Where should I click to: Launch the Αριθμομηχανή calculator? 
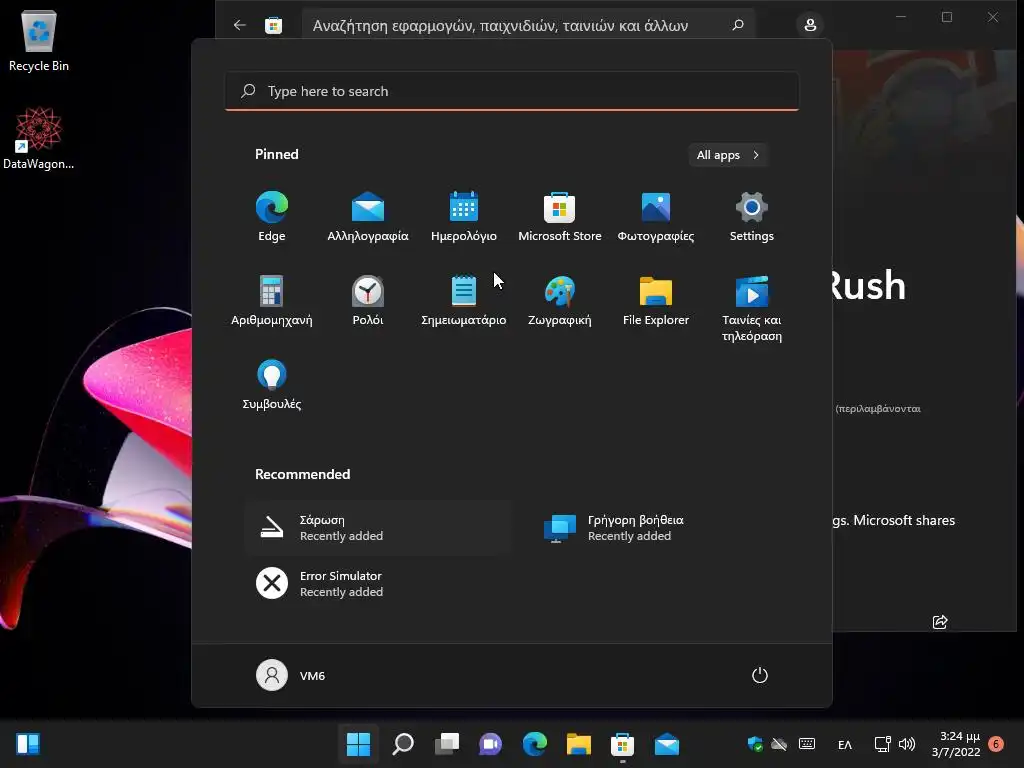tap(272, 300)
